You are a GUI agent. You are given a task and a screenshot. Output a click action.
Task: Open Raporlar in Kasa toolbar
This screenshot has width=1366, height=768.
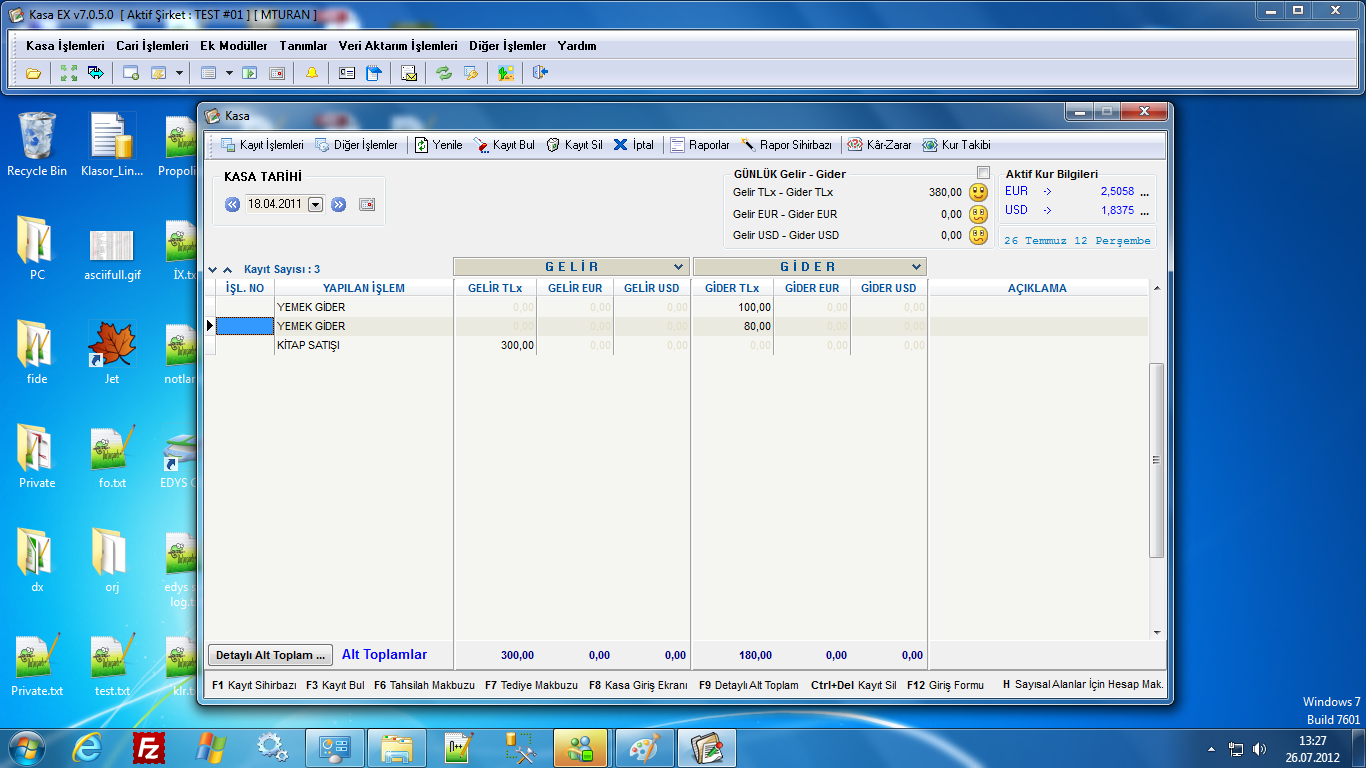coord(700,145)
